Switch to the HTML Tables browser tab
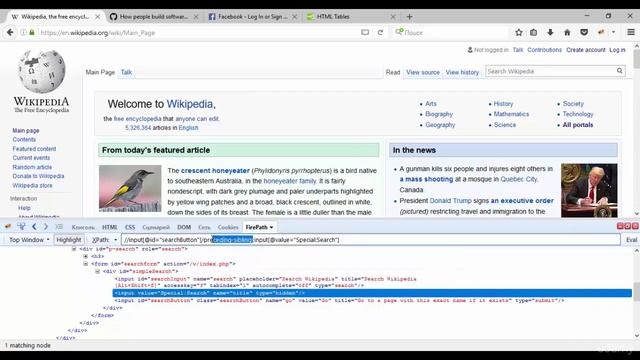640x360 pixels. click(x=351, y=17)
